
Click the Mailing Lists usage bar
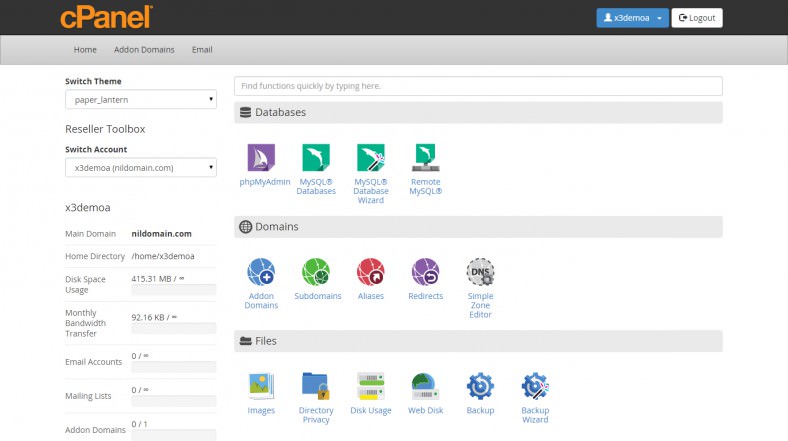[x=174, y=401]
